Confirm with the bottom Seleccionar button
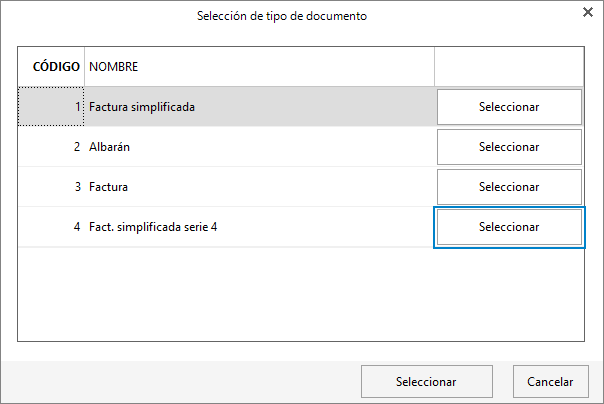The image size is (604, 404). (427, 381)
